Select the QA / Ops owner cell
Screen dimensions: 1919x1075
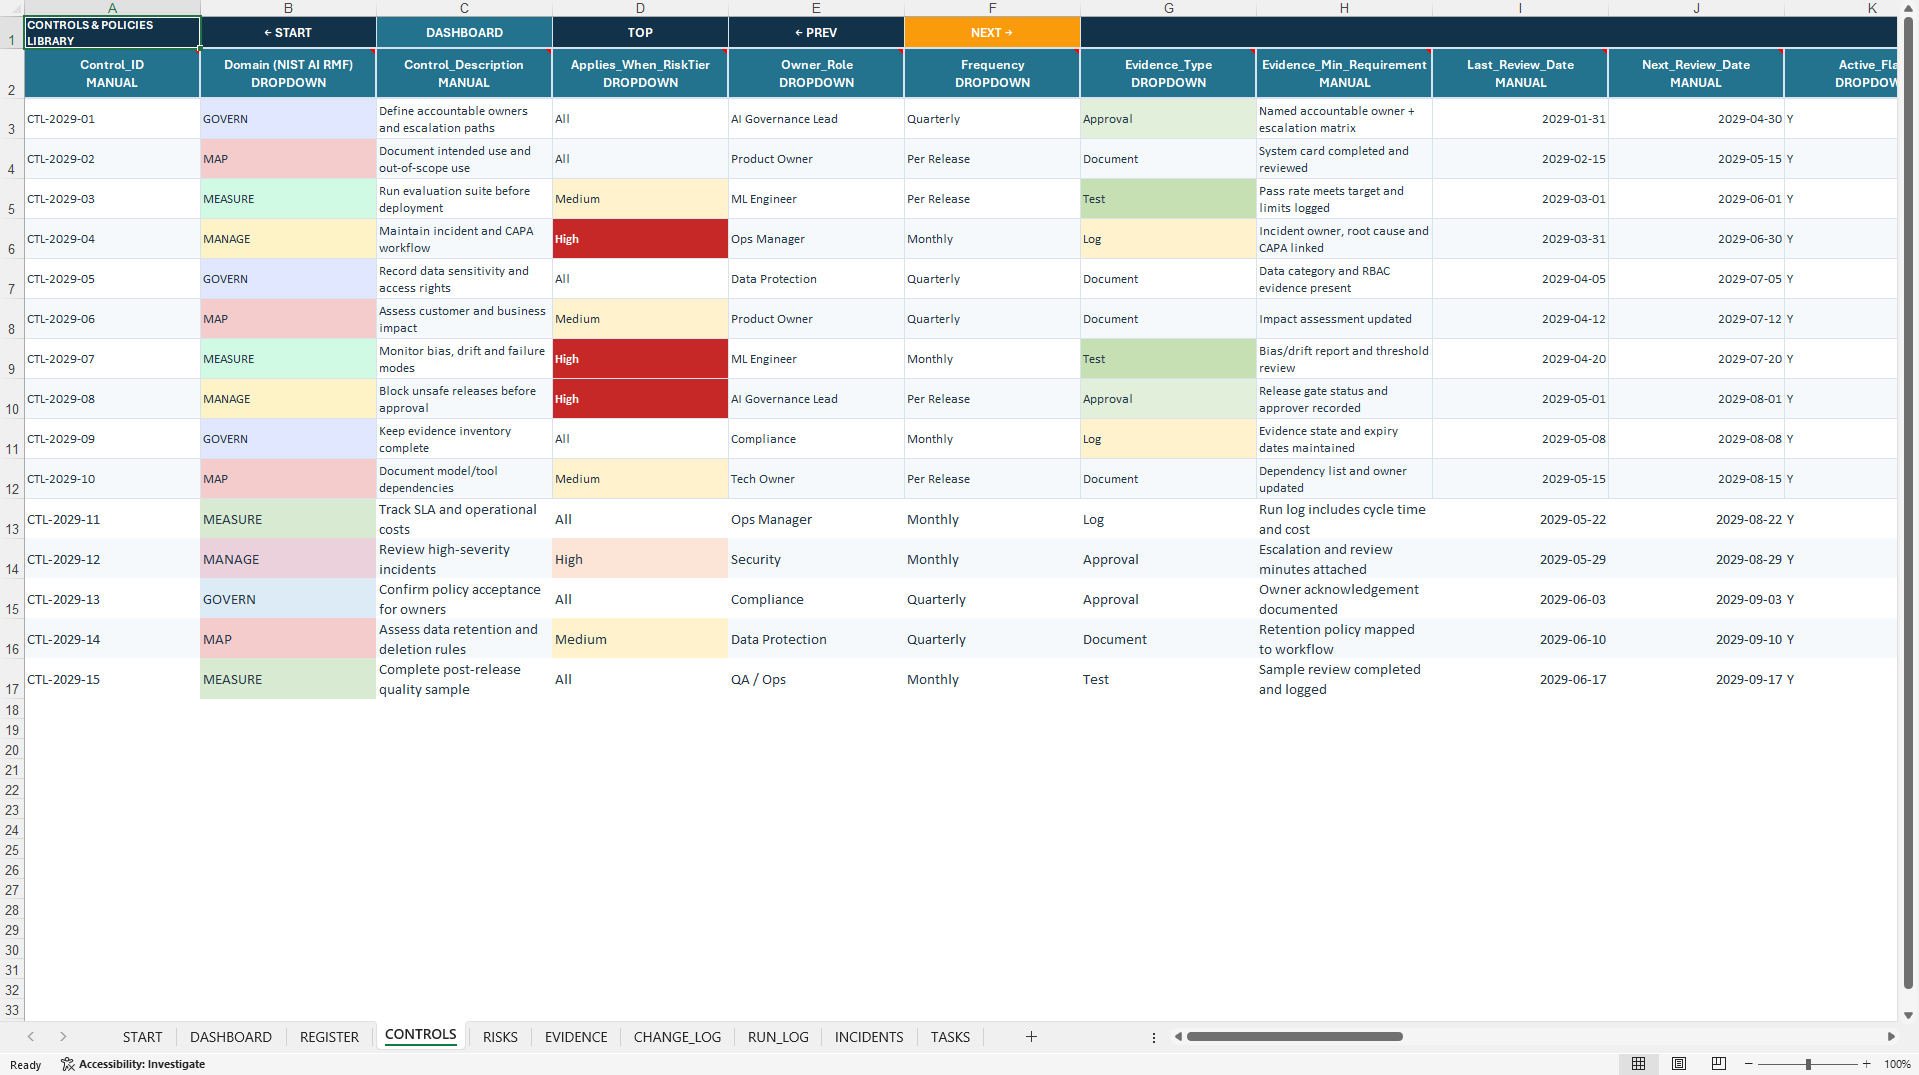(816, 679)
